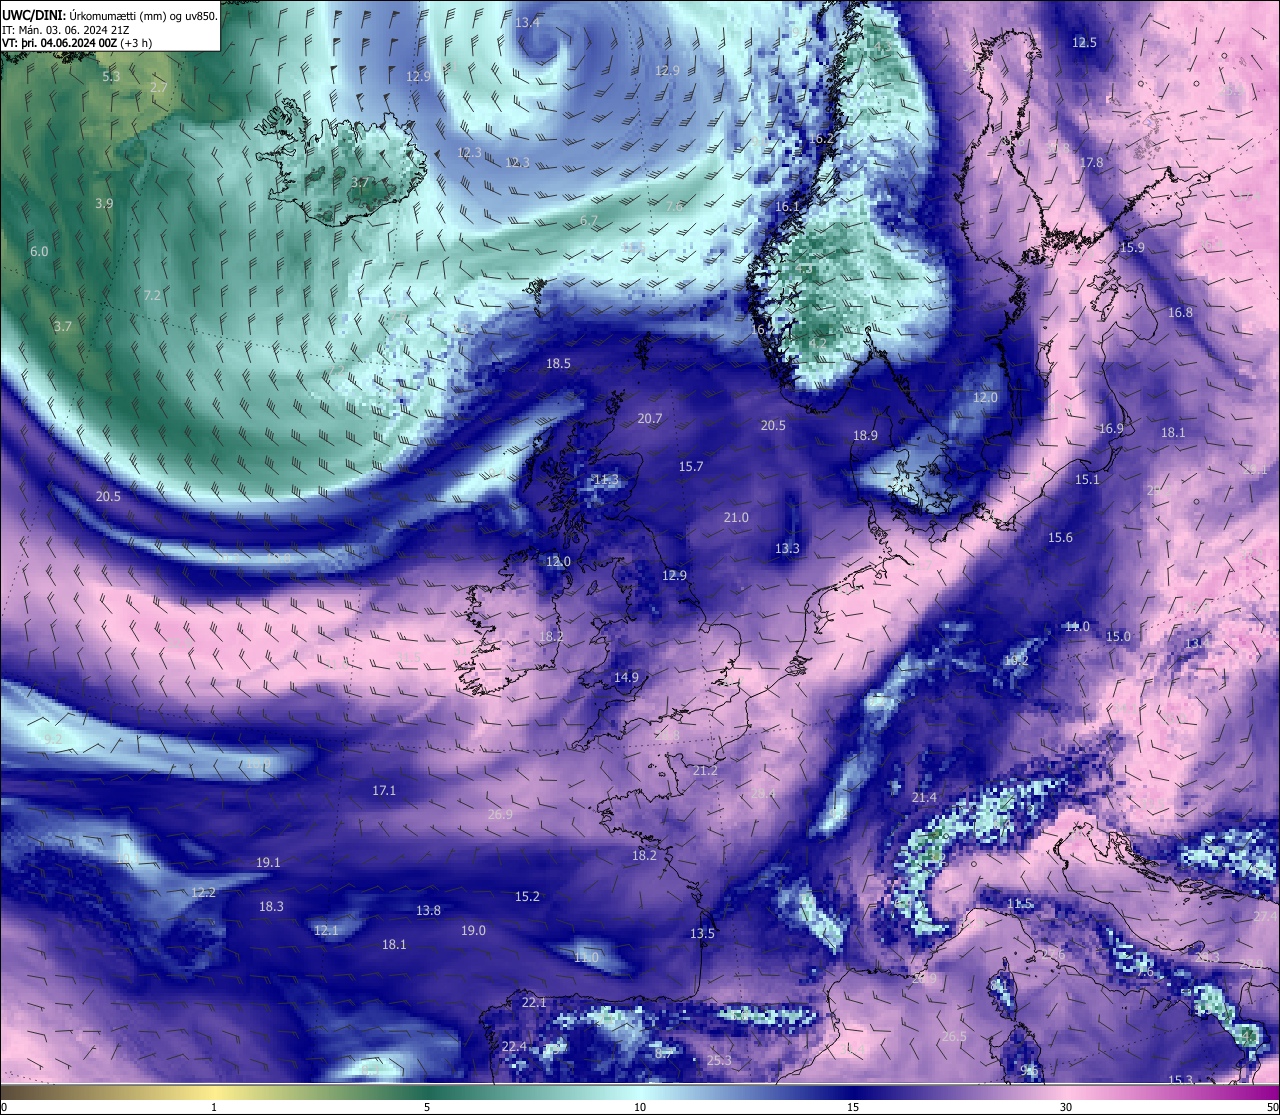Click the 25.3 value on the map
This screenshot has height=1115, width=1280.
click(719, 1060)
